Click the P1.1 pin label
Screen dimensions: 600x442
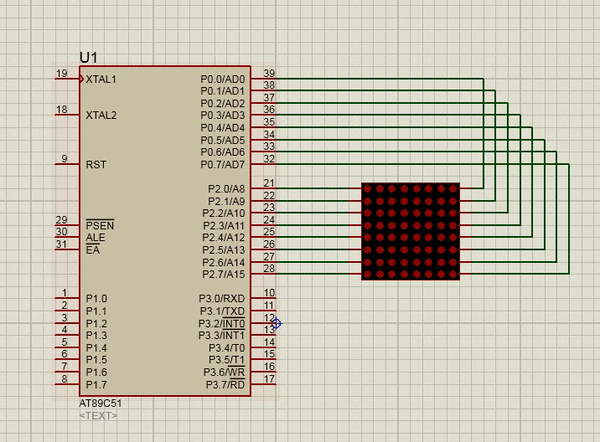(x=96, y=311)
